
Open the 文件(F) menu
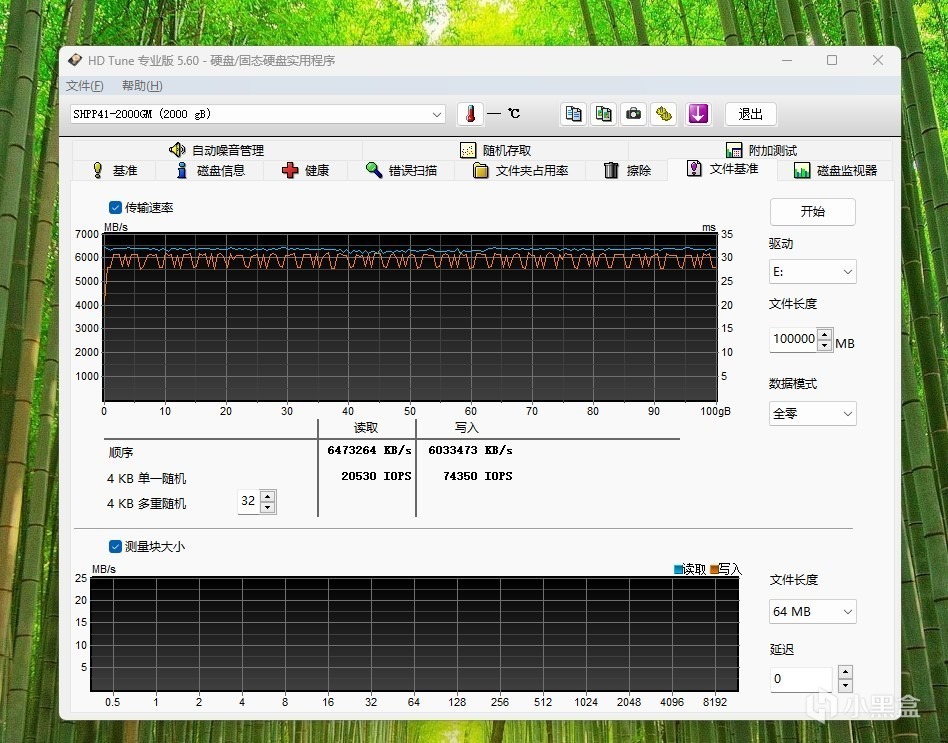85,85
